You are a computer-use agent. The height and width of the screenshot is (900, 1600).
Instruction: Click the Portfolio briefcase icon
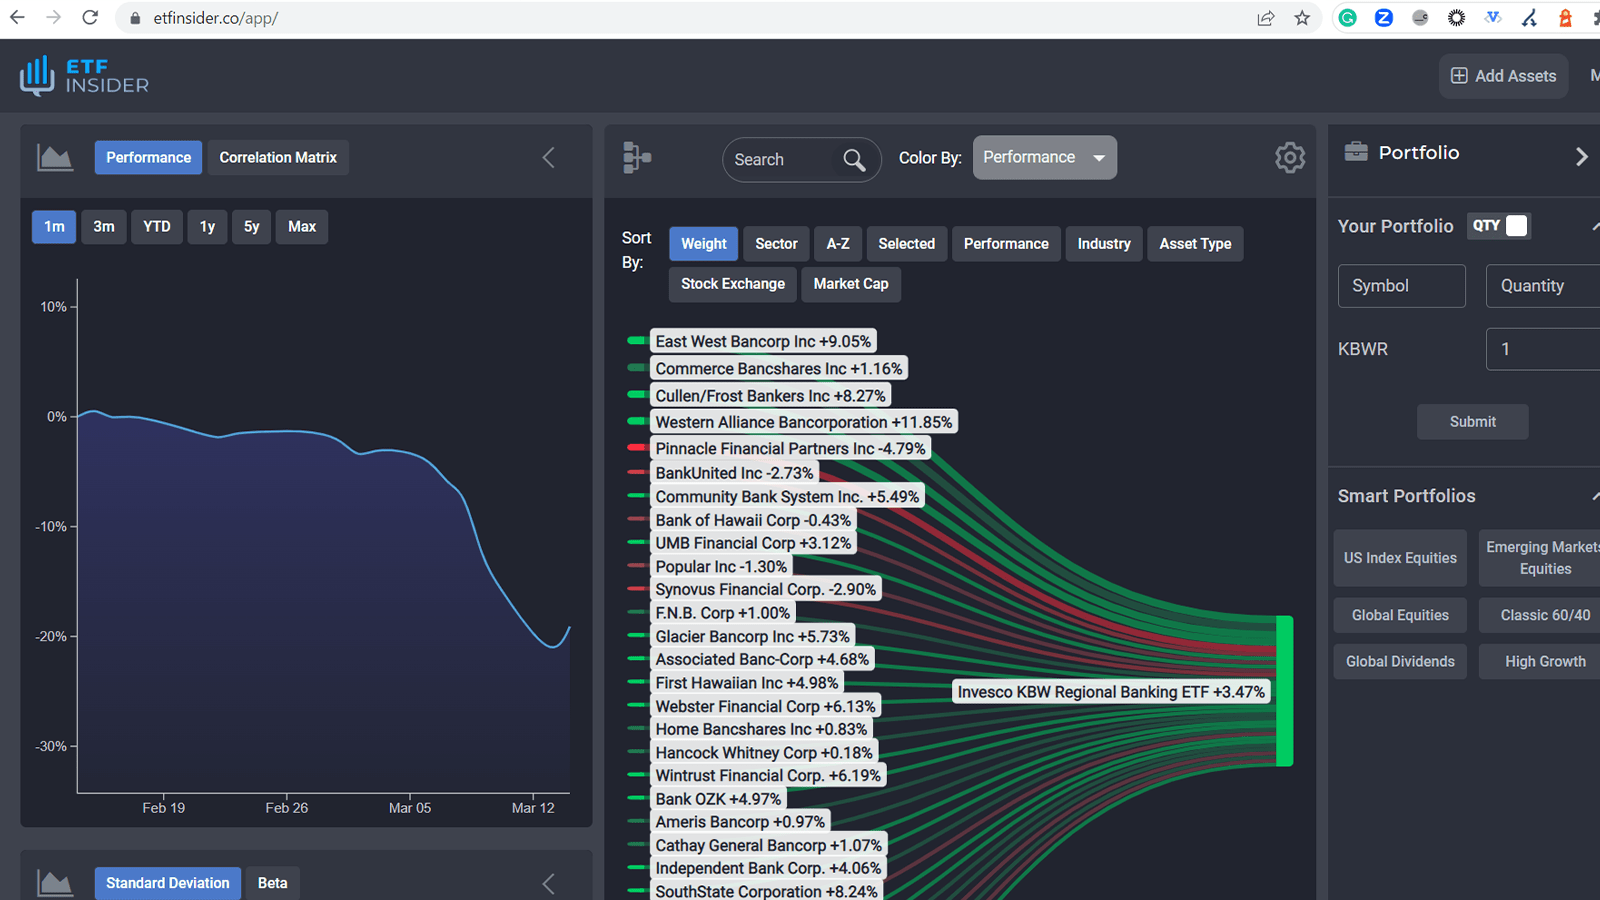point(1356,152)
